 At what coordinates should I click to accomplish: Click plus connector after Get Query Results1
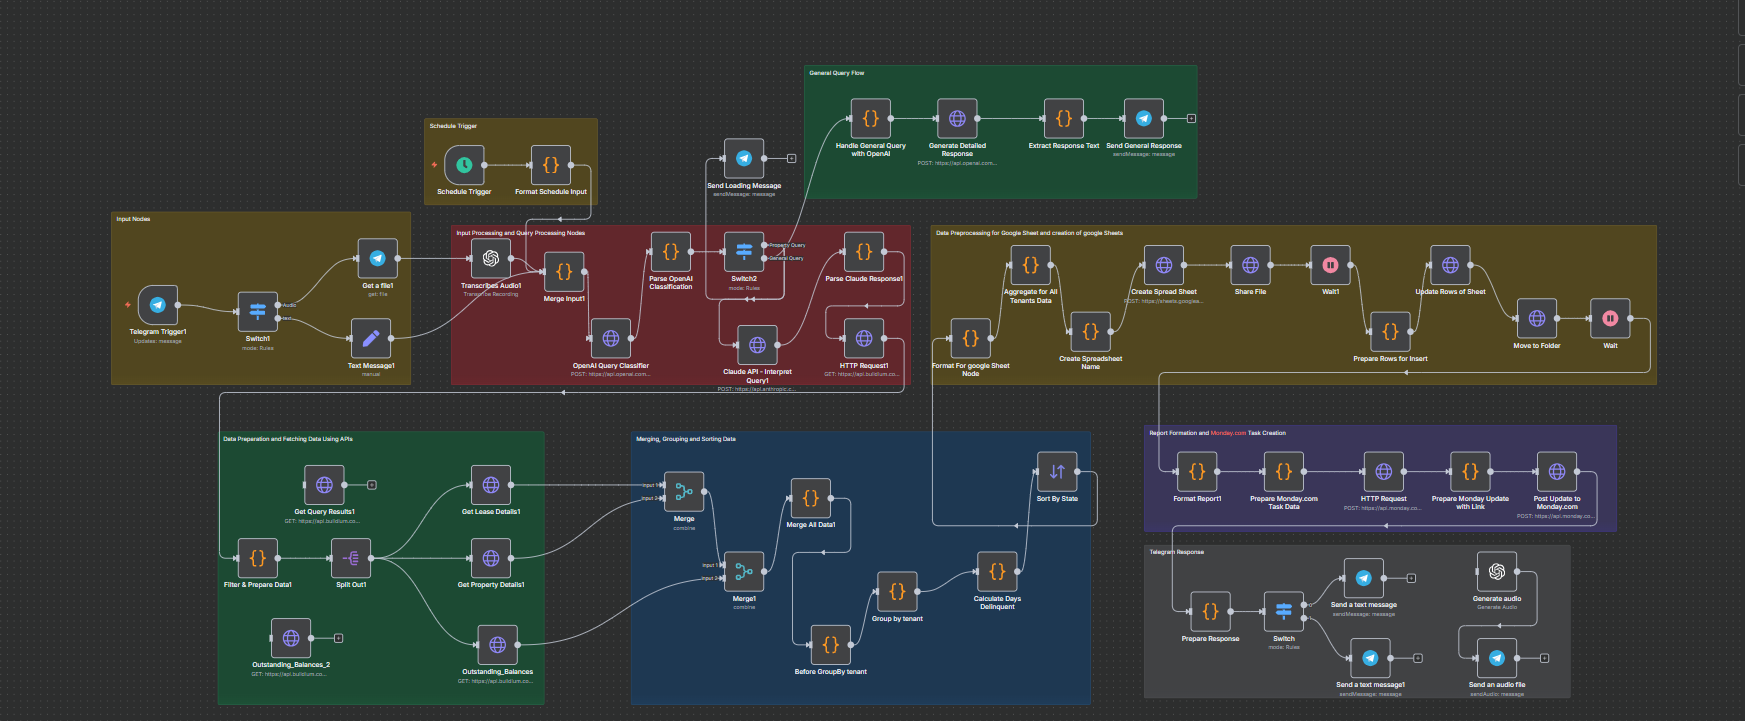point(372,485)
